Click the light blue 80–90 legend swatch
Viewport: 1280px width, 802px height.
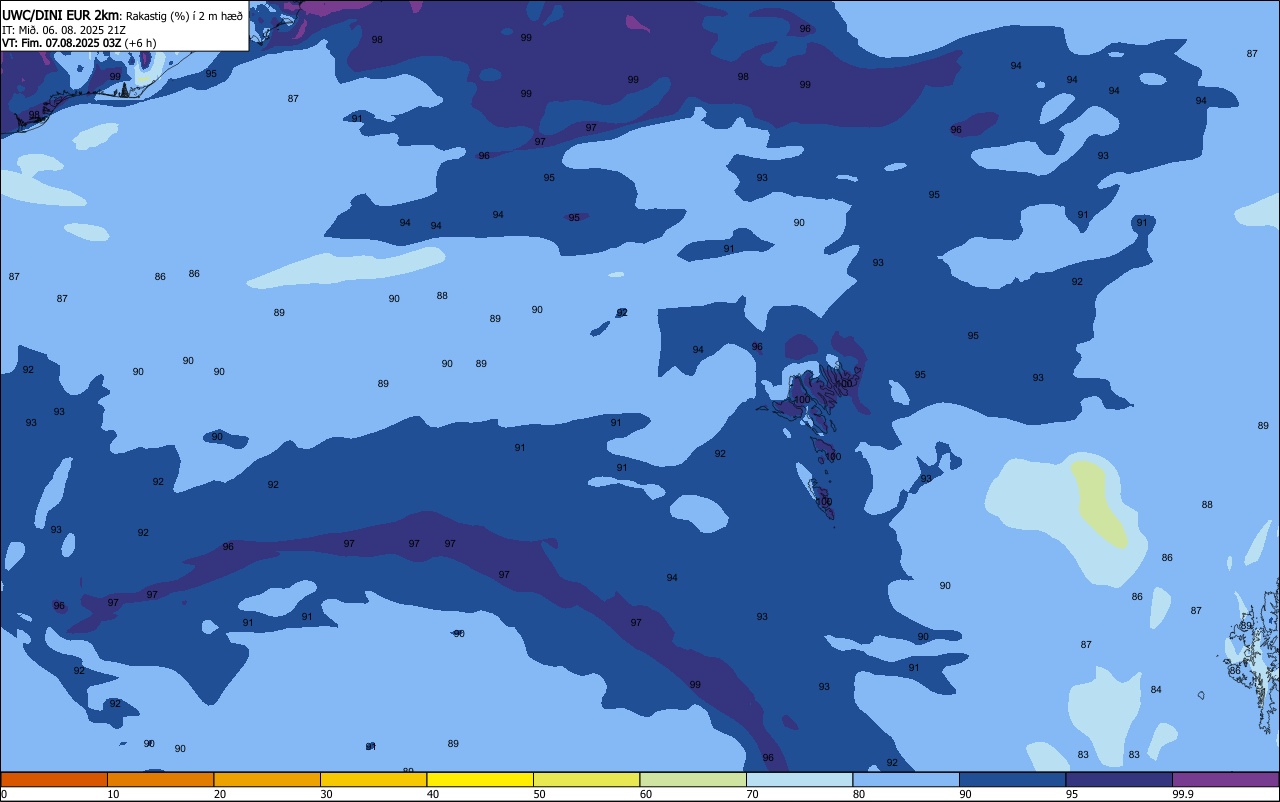coord(906,779)
